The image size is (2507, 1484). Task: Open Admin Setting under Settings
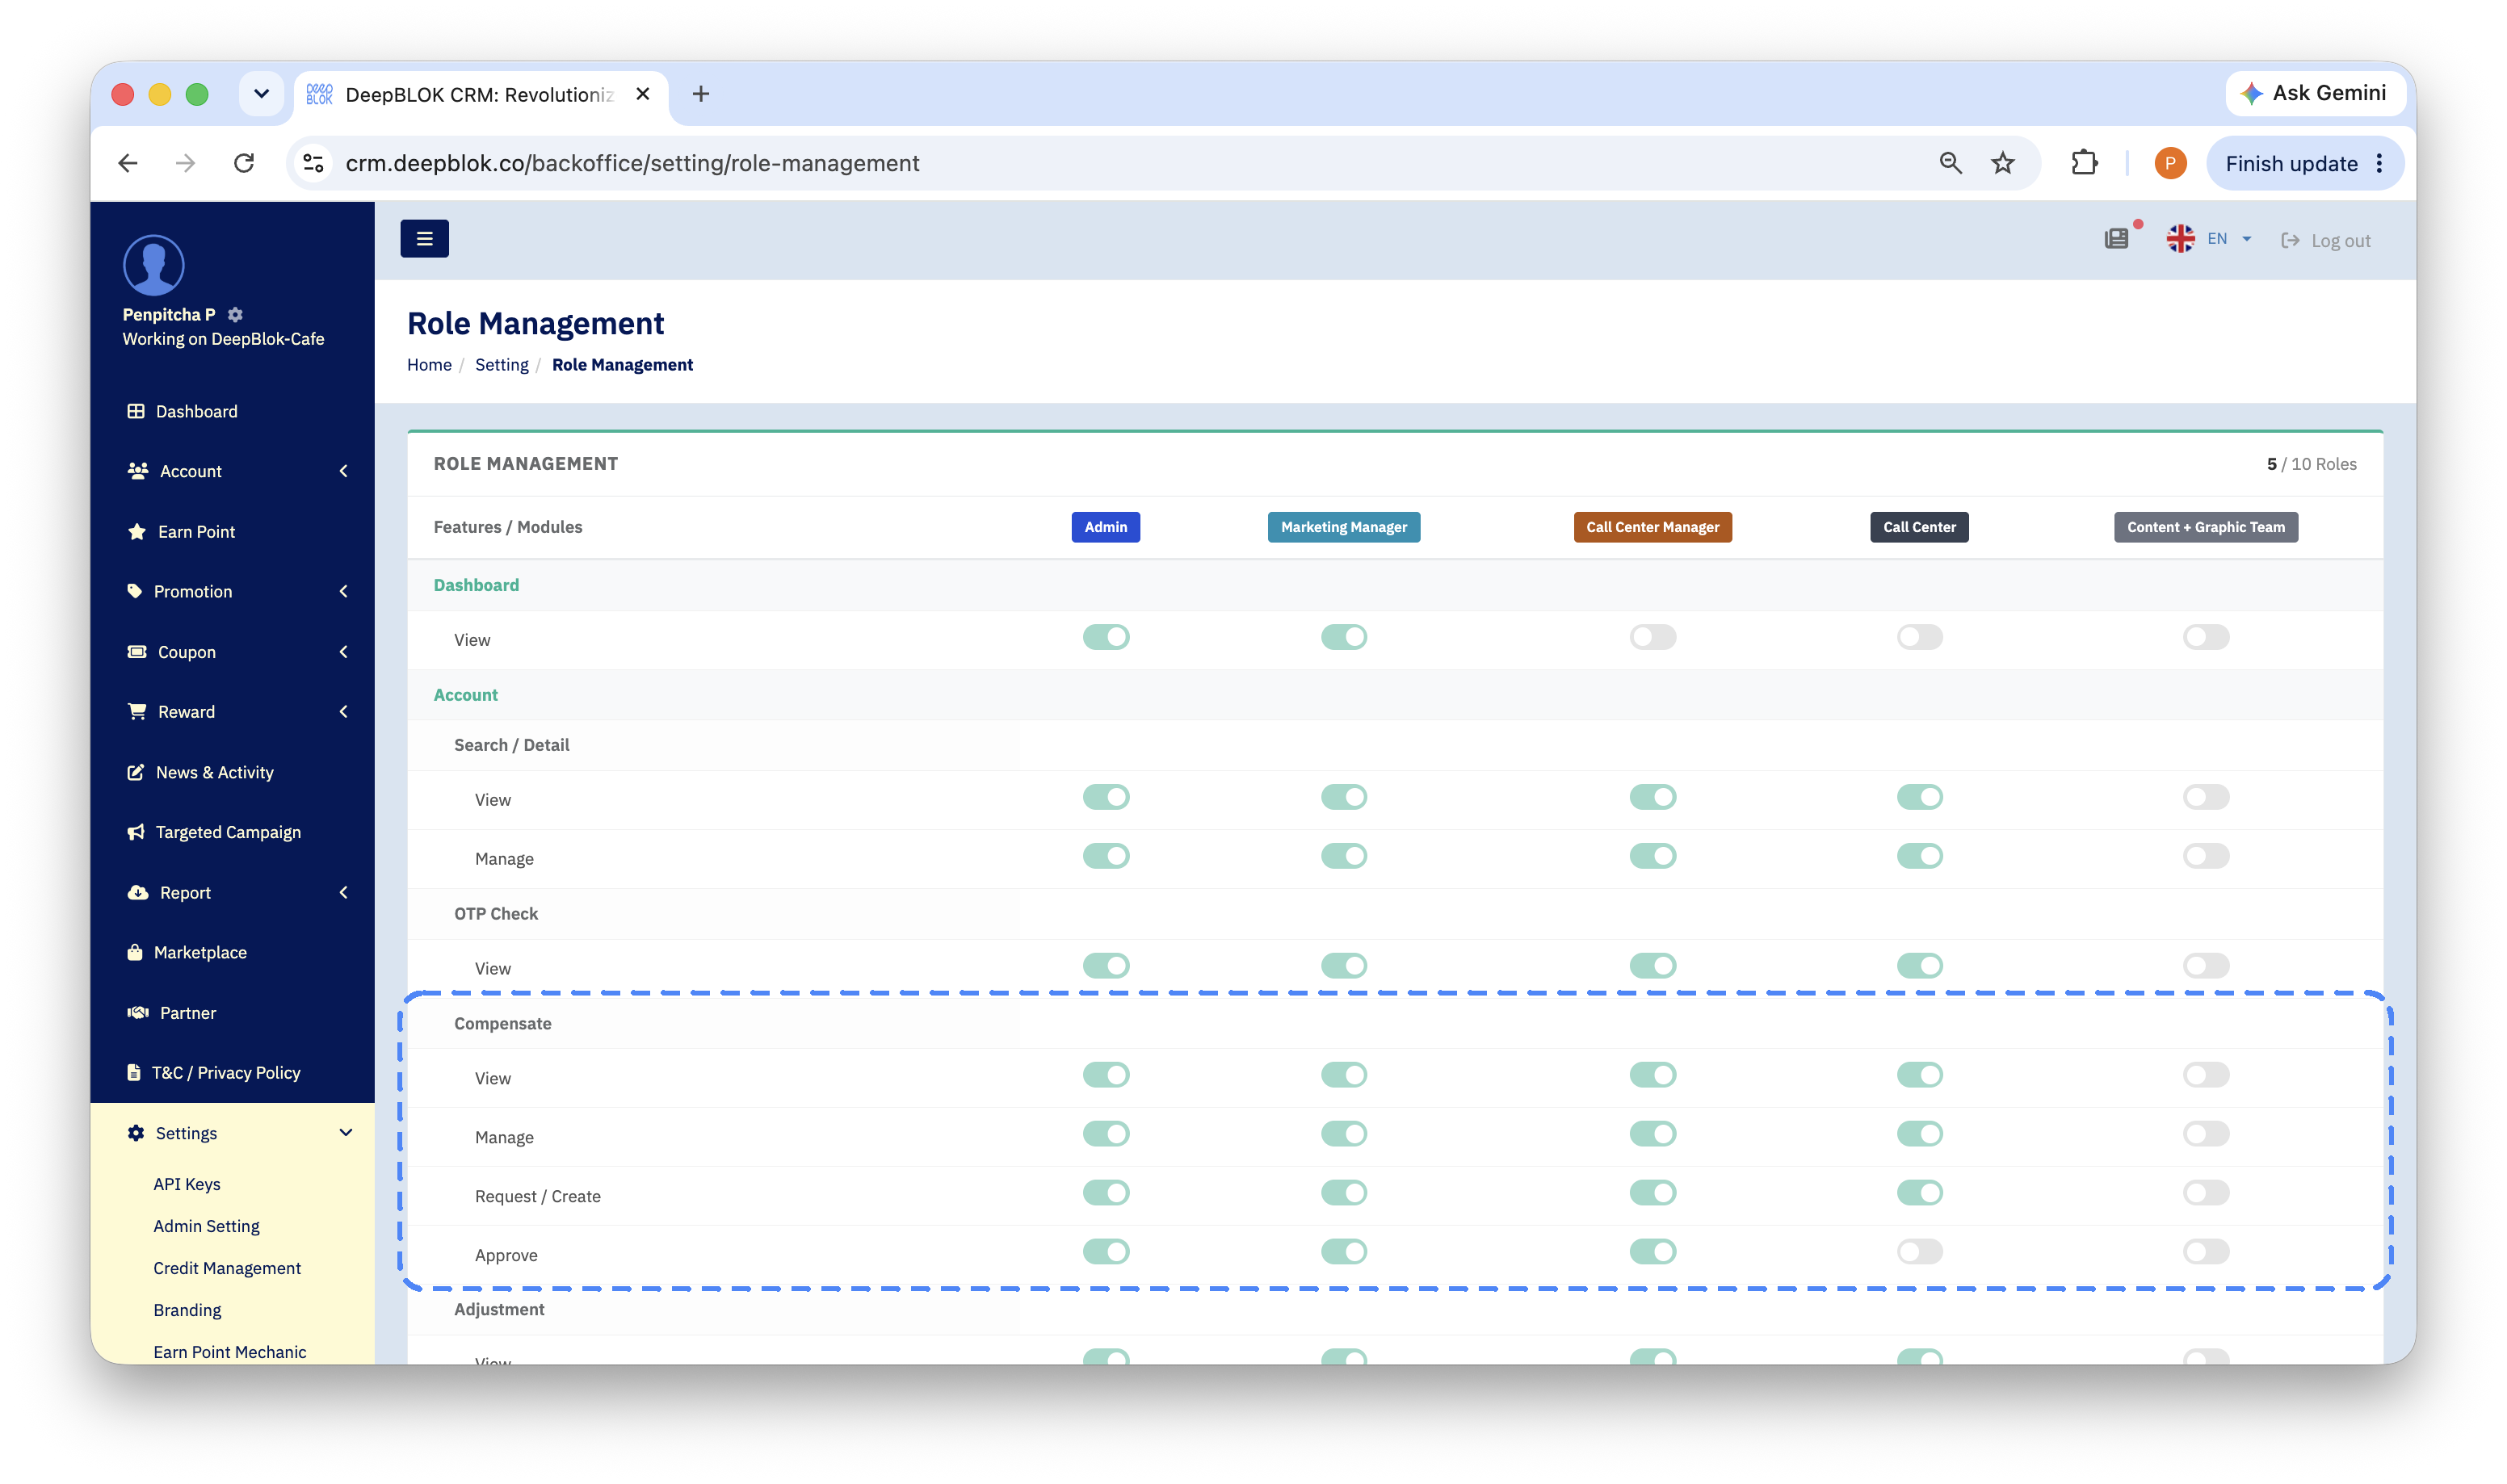click(206, 1226)
